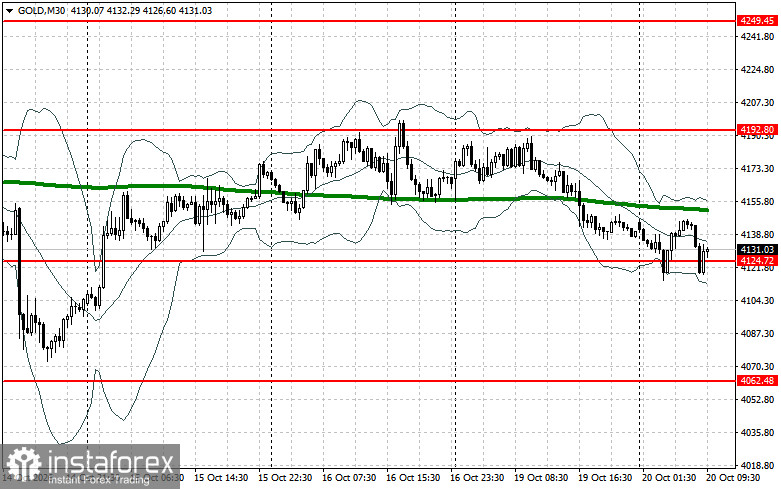Click the InstaForex gear logo icon

pyautogui.click(x=23, y=464)
